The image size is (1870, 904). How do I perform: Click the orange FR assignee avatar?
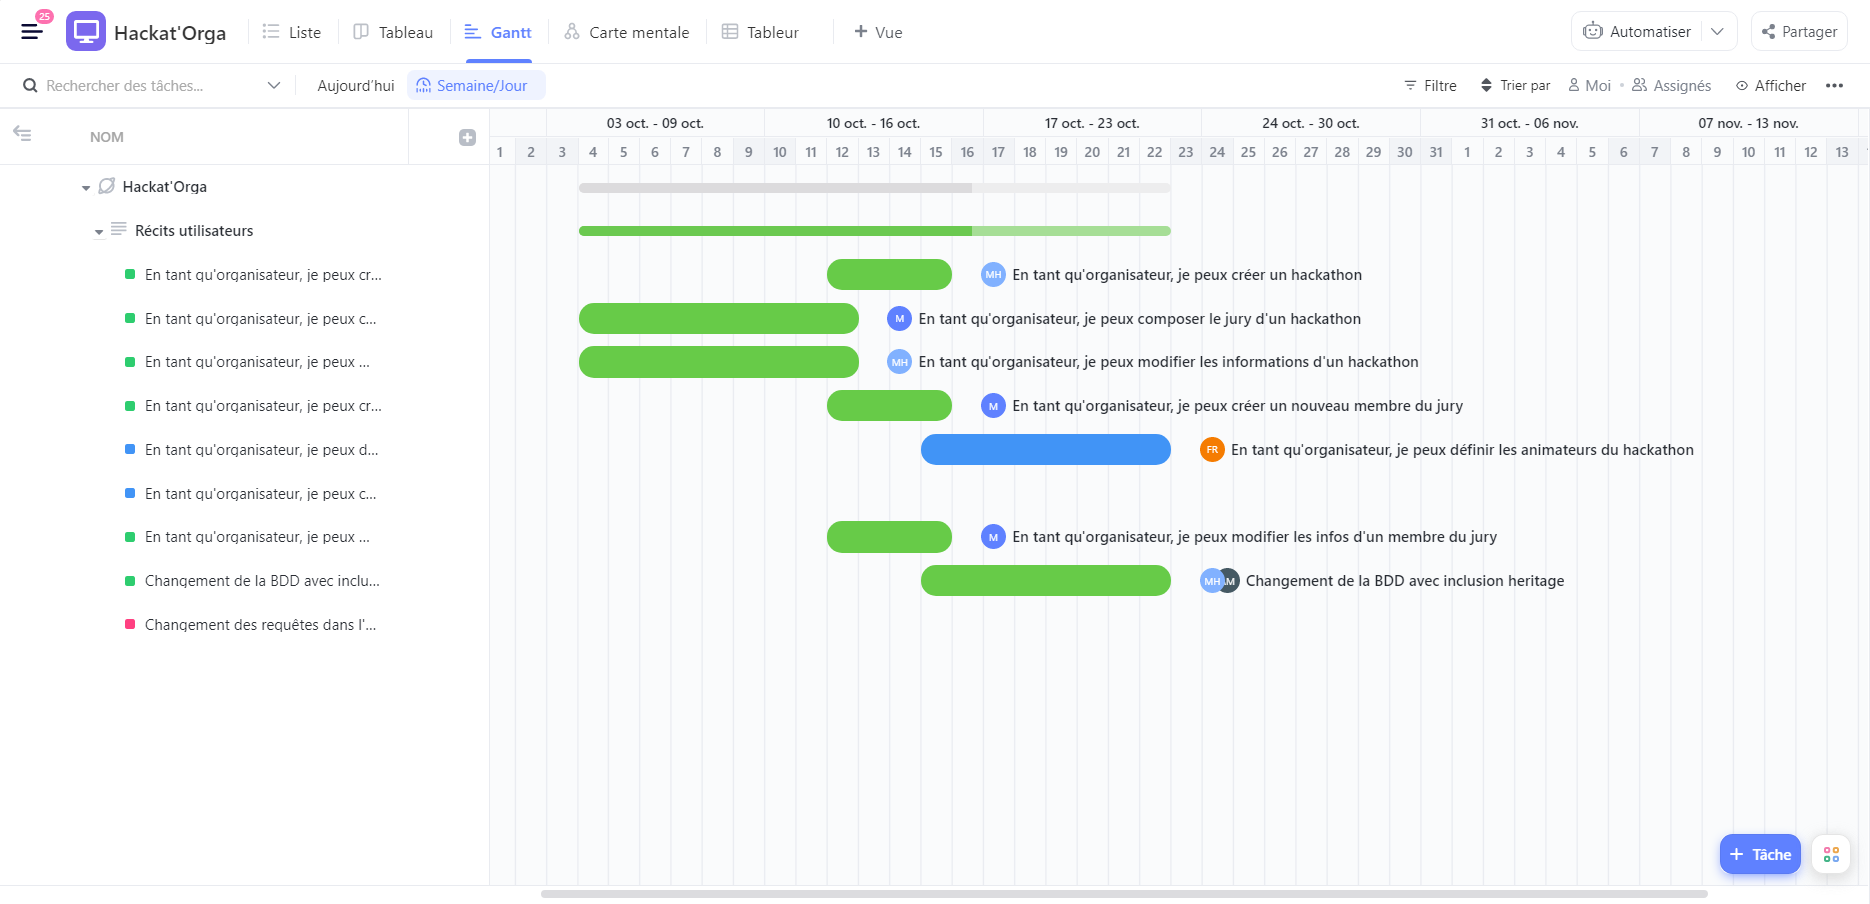(1212, 450)
